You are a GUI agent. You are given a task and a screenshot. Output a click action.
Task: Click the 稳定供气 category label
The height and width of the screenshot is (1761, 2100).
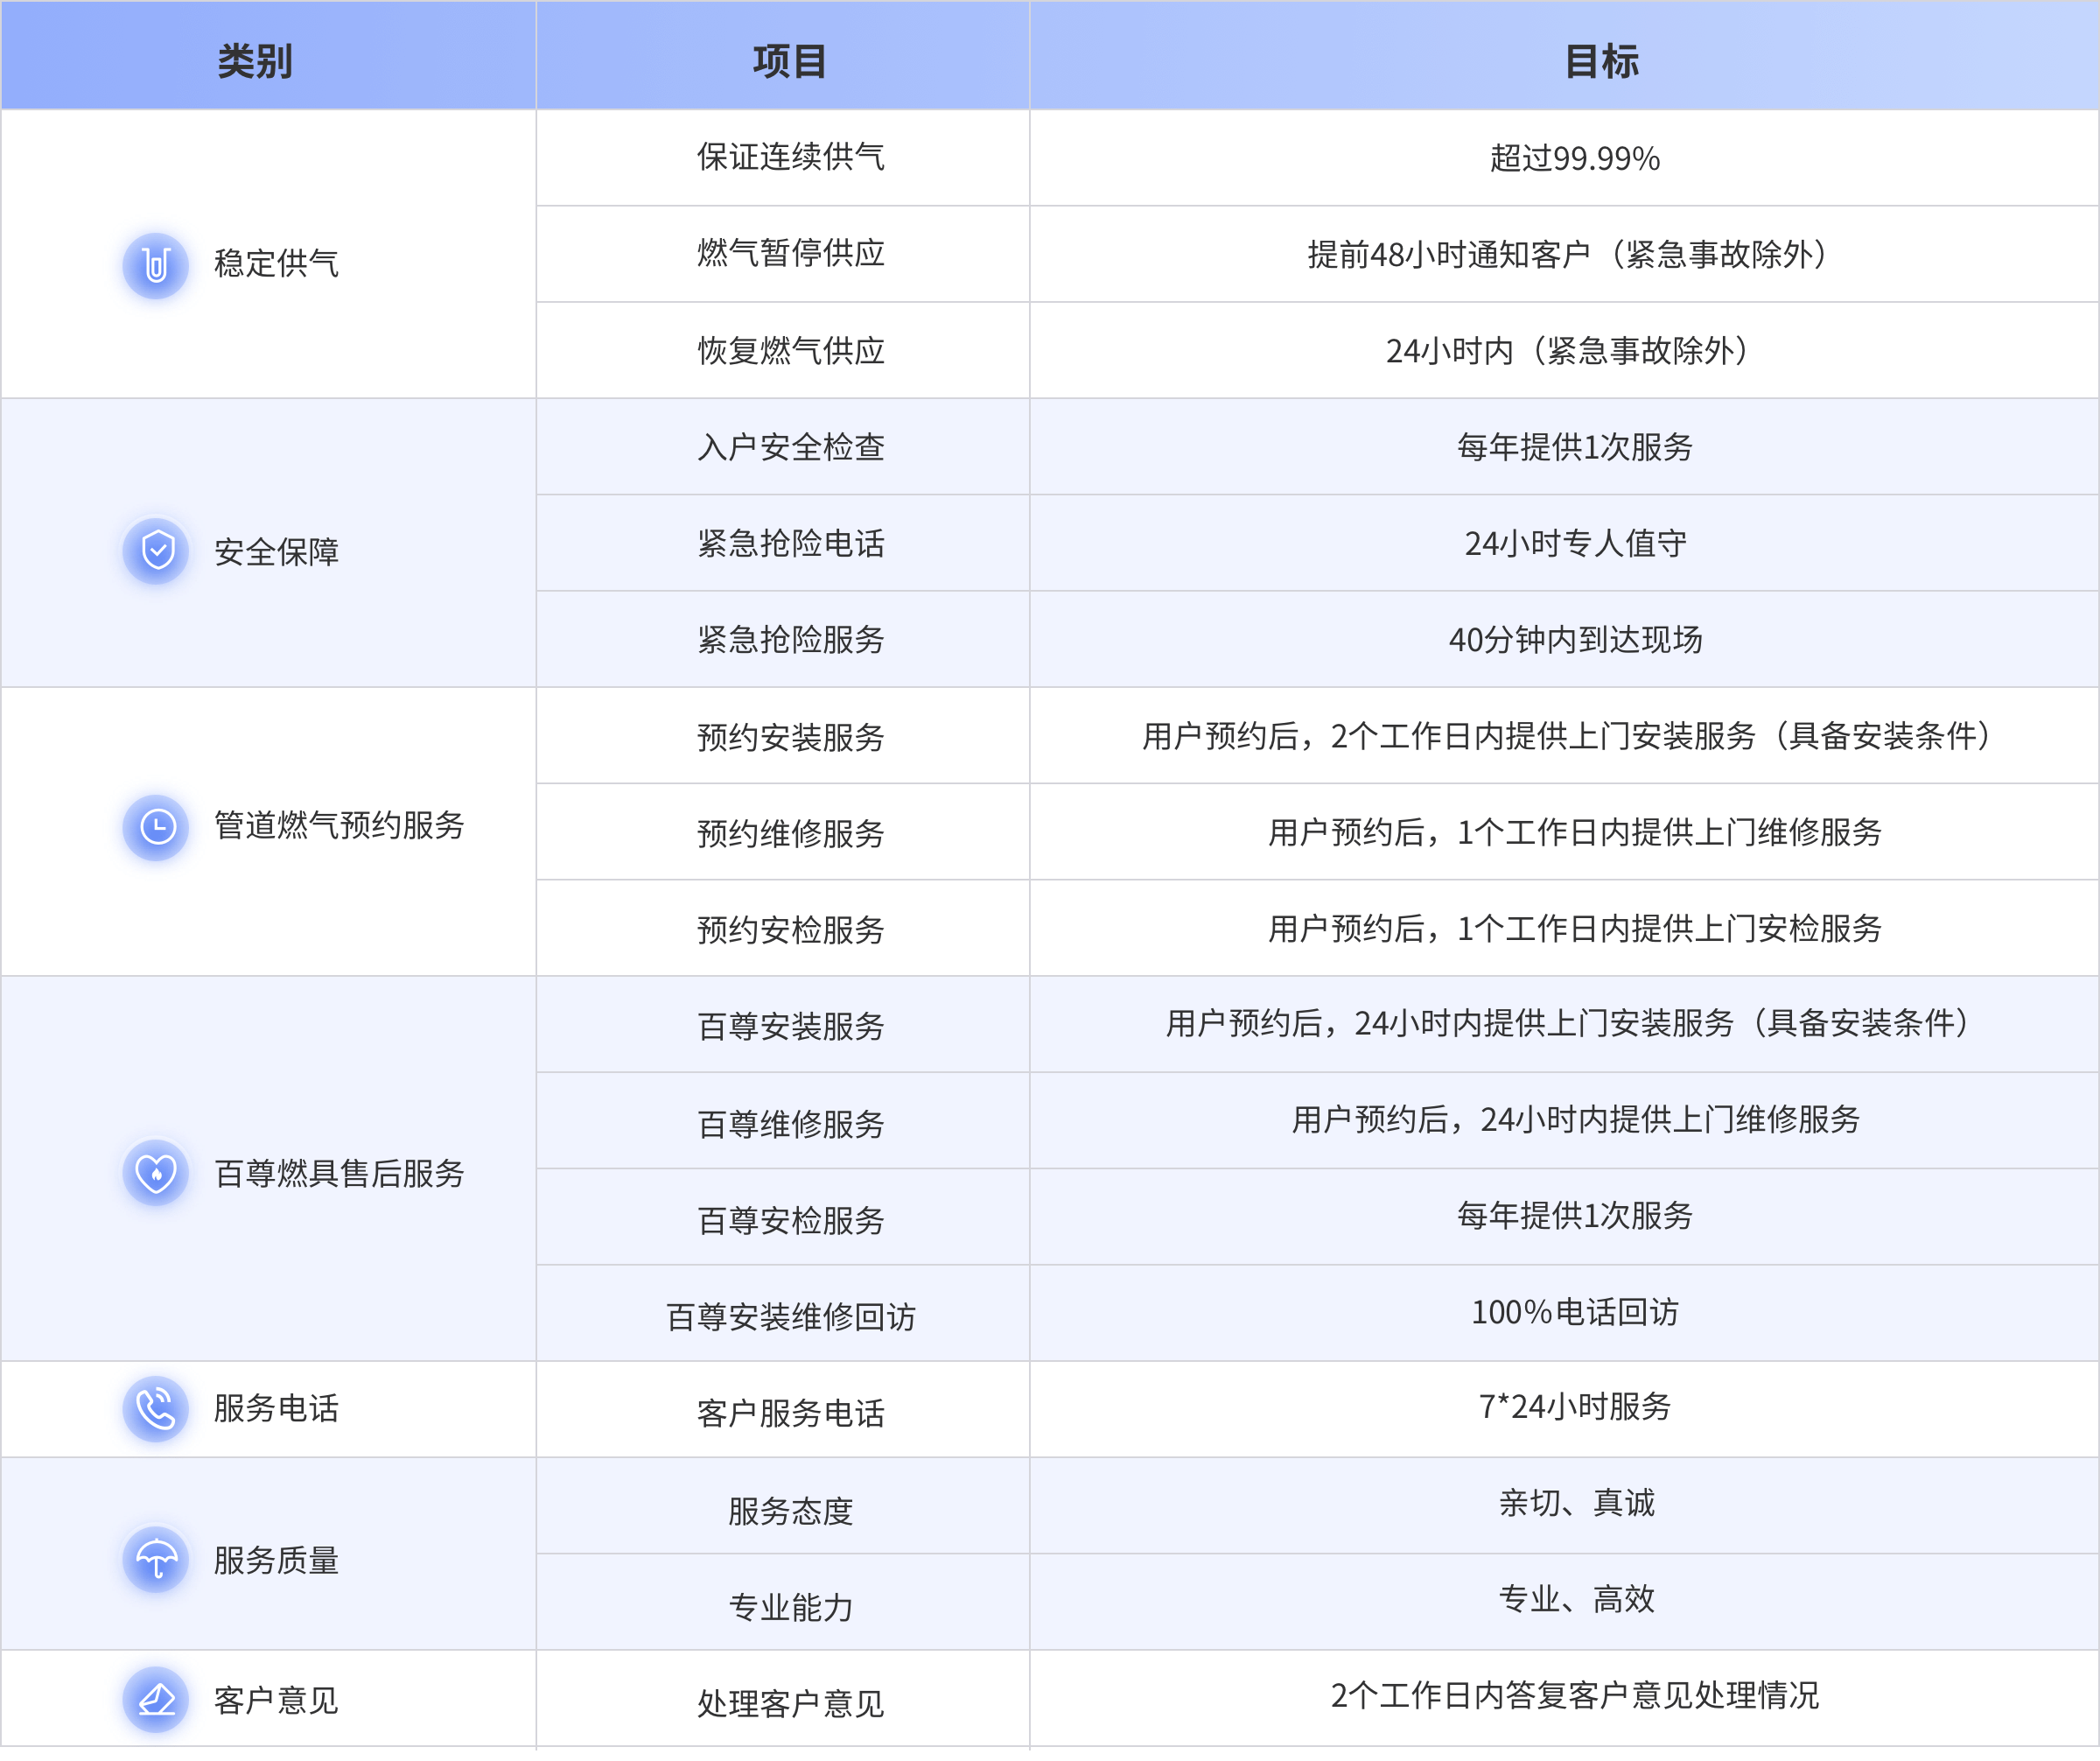click(276, 264)
